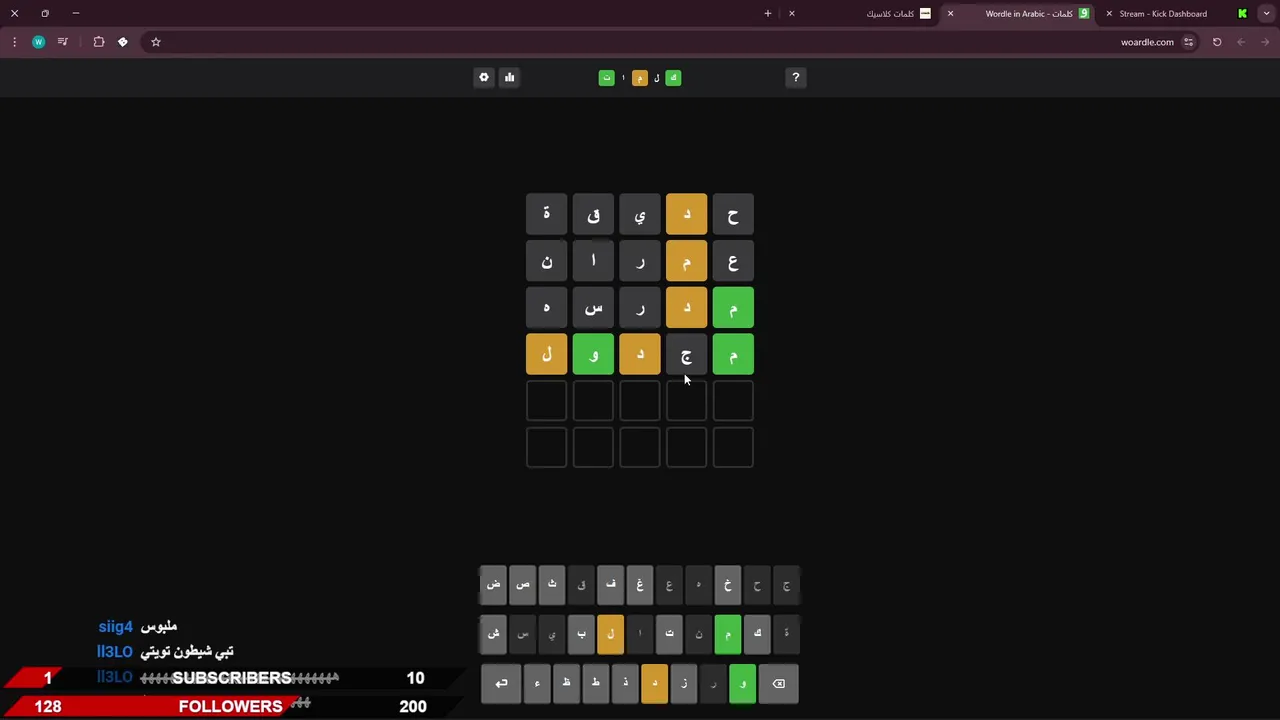1280x720 pixels.
Task: Tap the ص key on the keyboard
Action: [x=523, y=585]
